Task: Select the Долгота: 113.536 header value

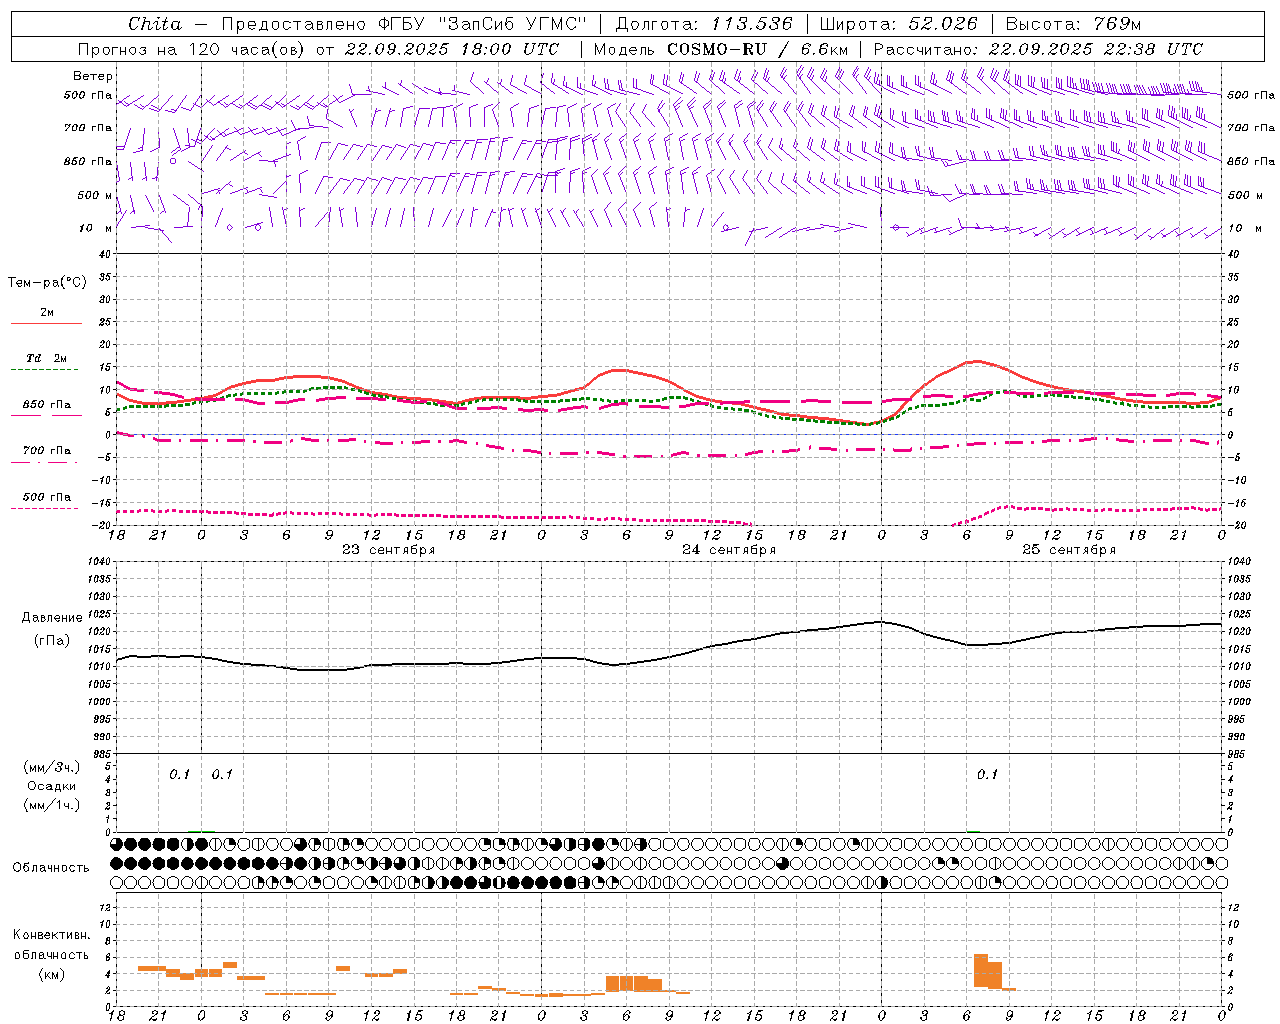Action: 704,24
